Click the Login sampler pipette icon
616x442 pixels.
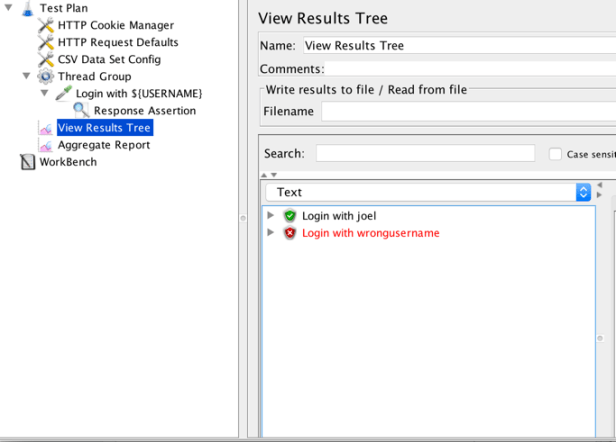click(x=64, y=93)
